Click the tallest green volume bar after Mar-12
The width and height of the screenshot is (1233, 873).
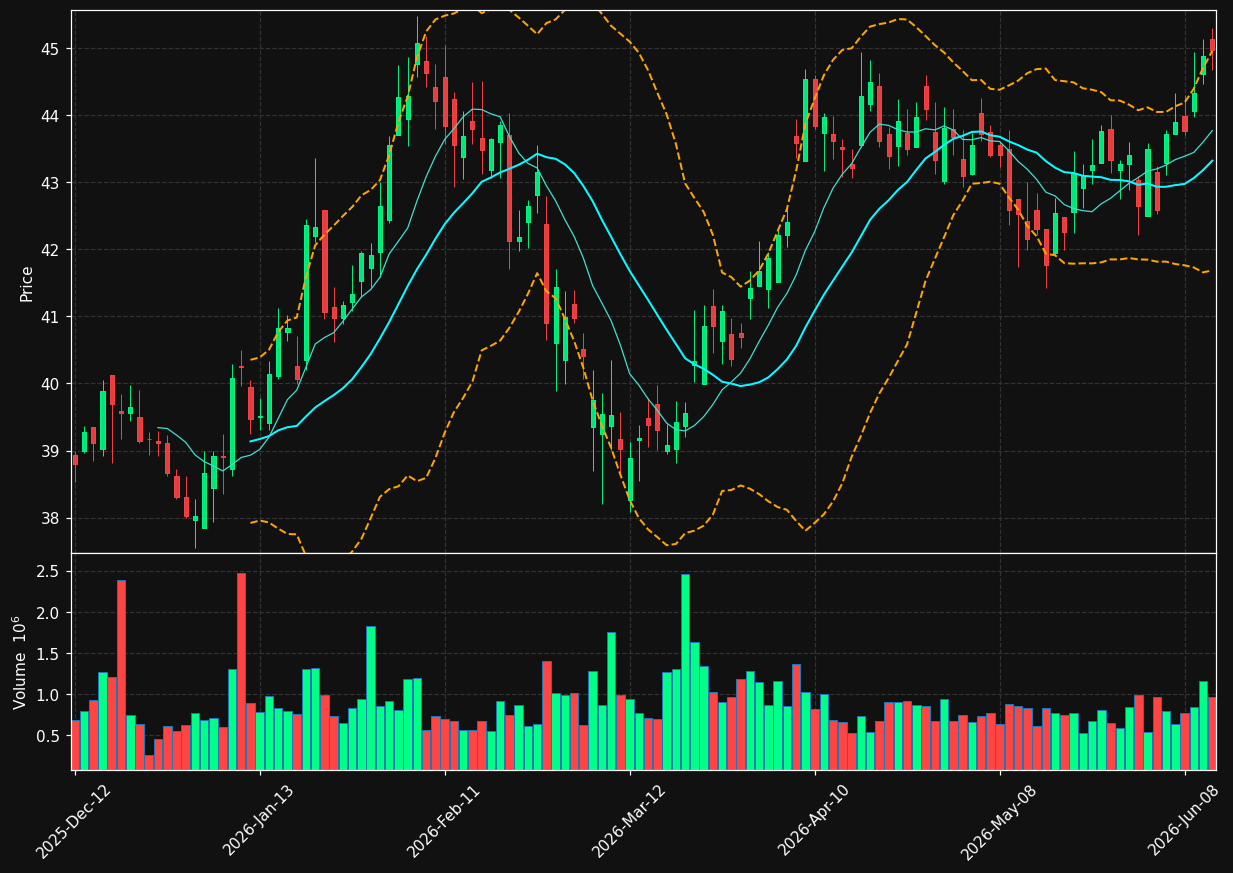pyautogui.click(x=685, y=672)
